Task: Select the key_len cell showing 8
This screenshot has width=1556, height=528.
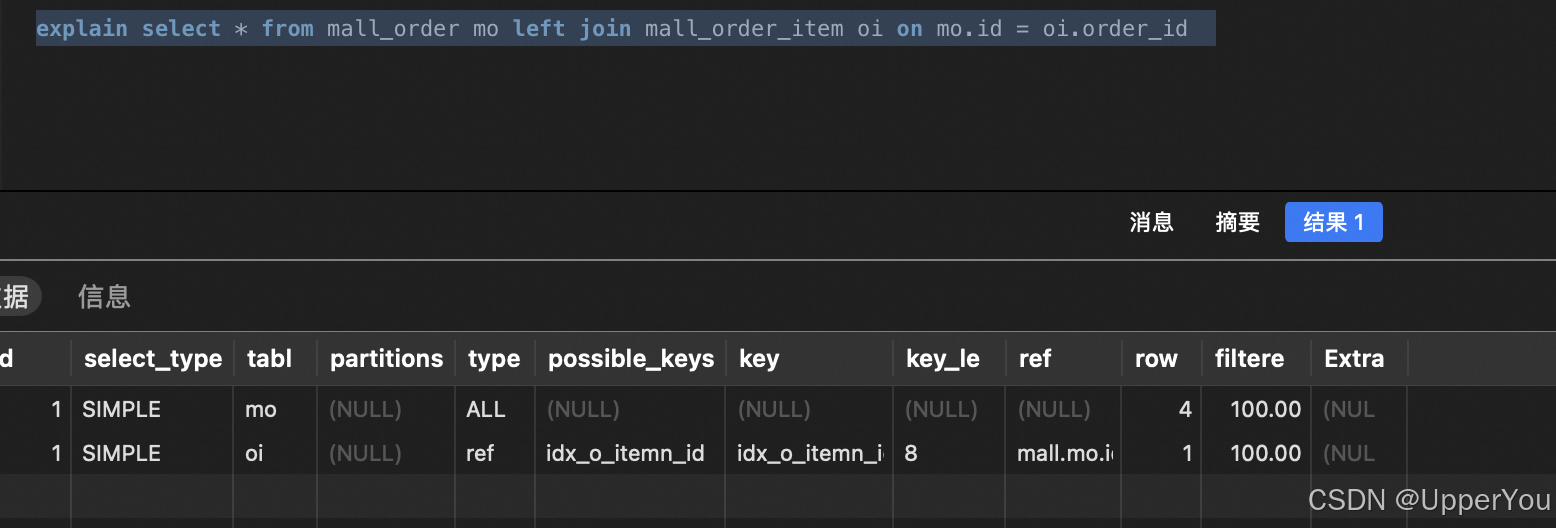Action: 949,453
